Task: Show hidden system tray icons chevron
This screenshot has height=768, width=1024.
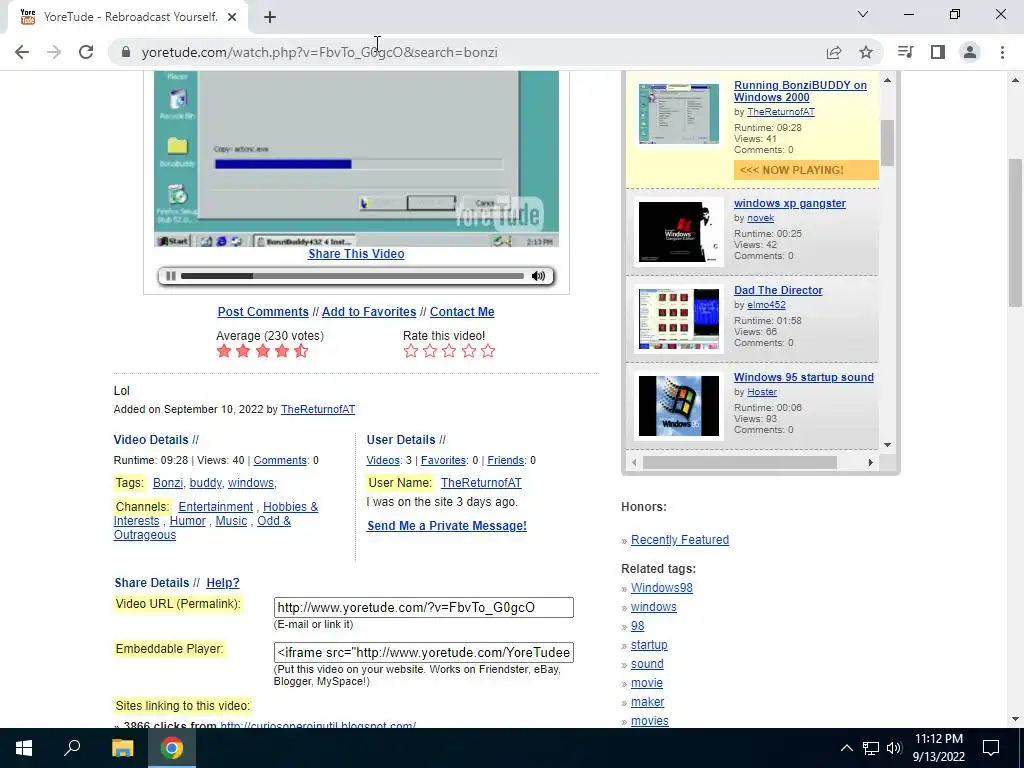Action: (x=846, y=748)
